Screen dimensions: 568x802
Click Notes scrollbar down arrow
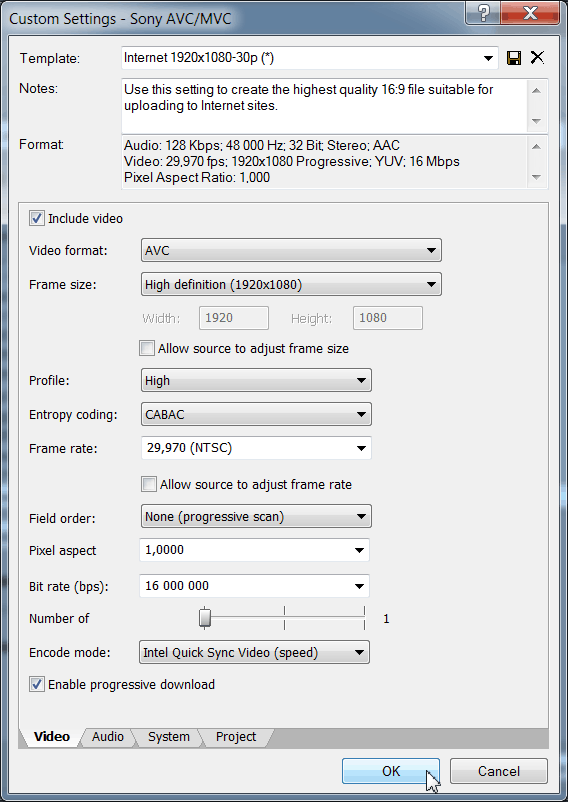pos(536,121)
